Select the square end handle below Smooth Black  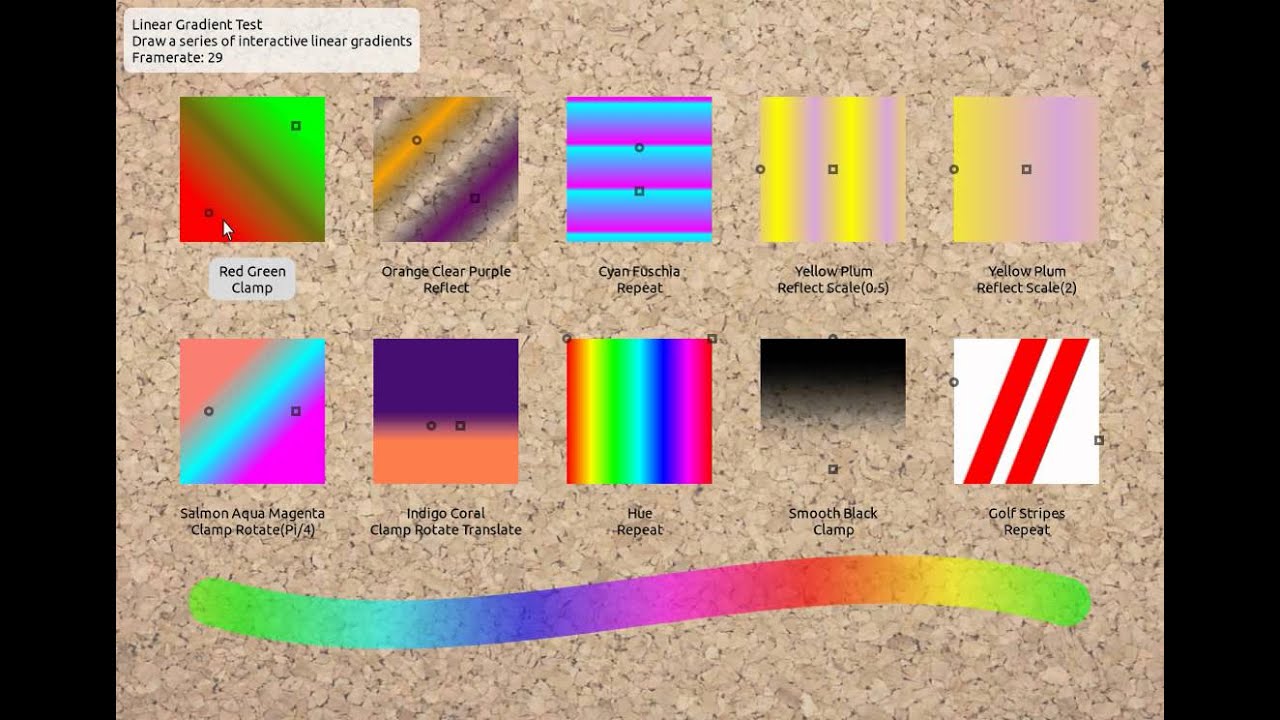click(x=833, y=469)
